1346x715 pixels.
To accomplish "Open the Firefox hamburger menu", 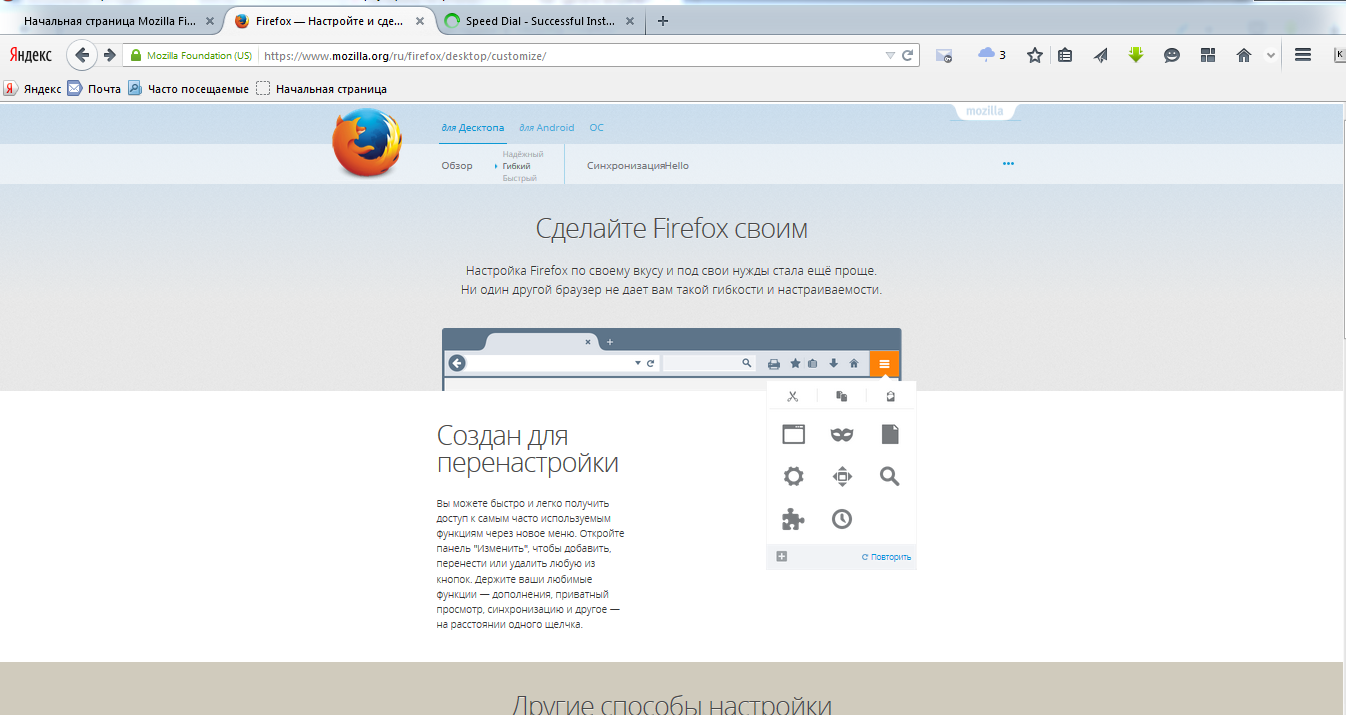I will (x=1303, y=55).
